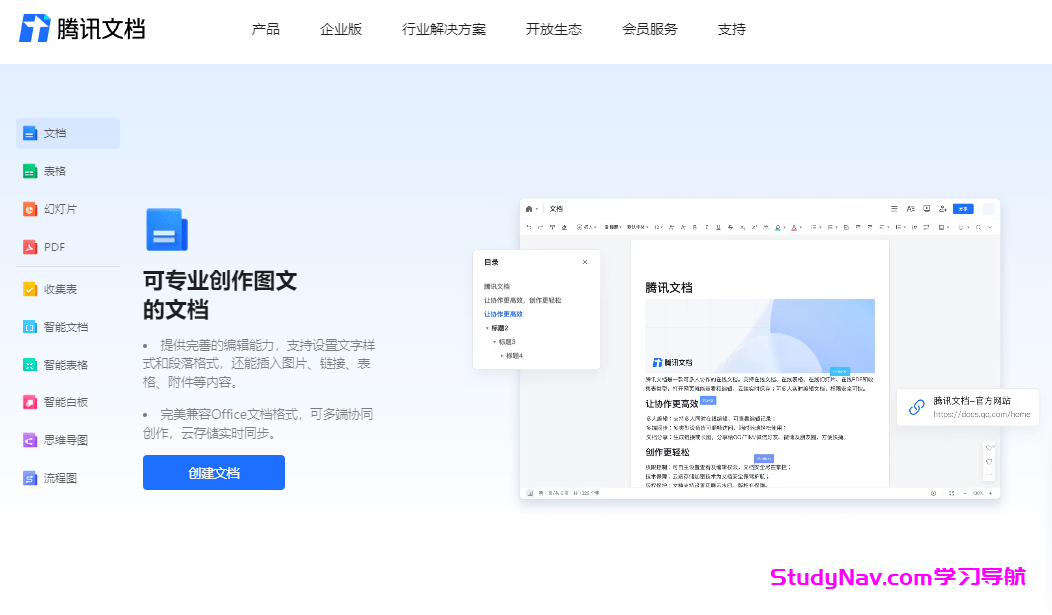This screenshot has width=1052, height=615.
Task: Click the underline U icon in preview toolbar
Action: [719, 227]
